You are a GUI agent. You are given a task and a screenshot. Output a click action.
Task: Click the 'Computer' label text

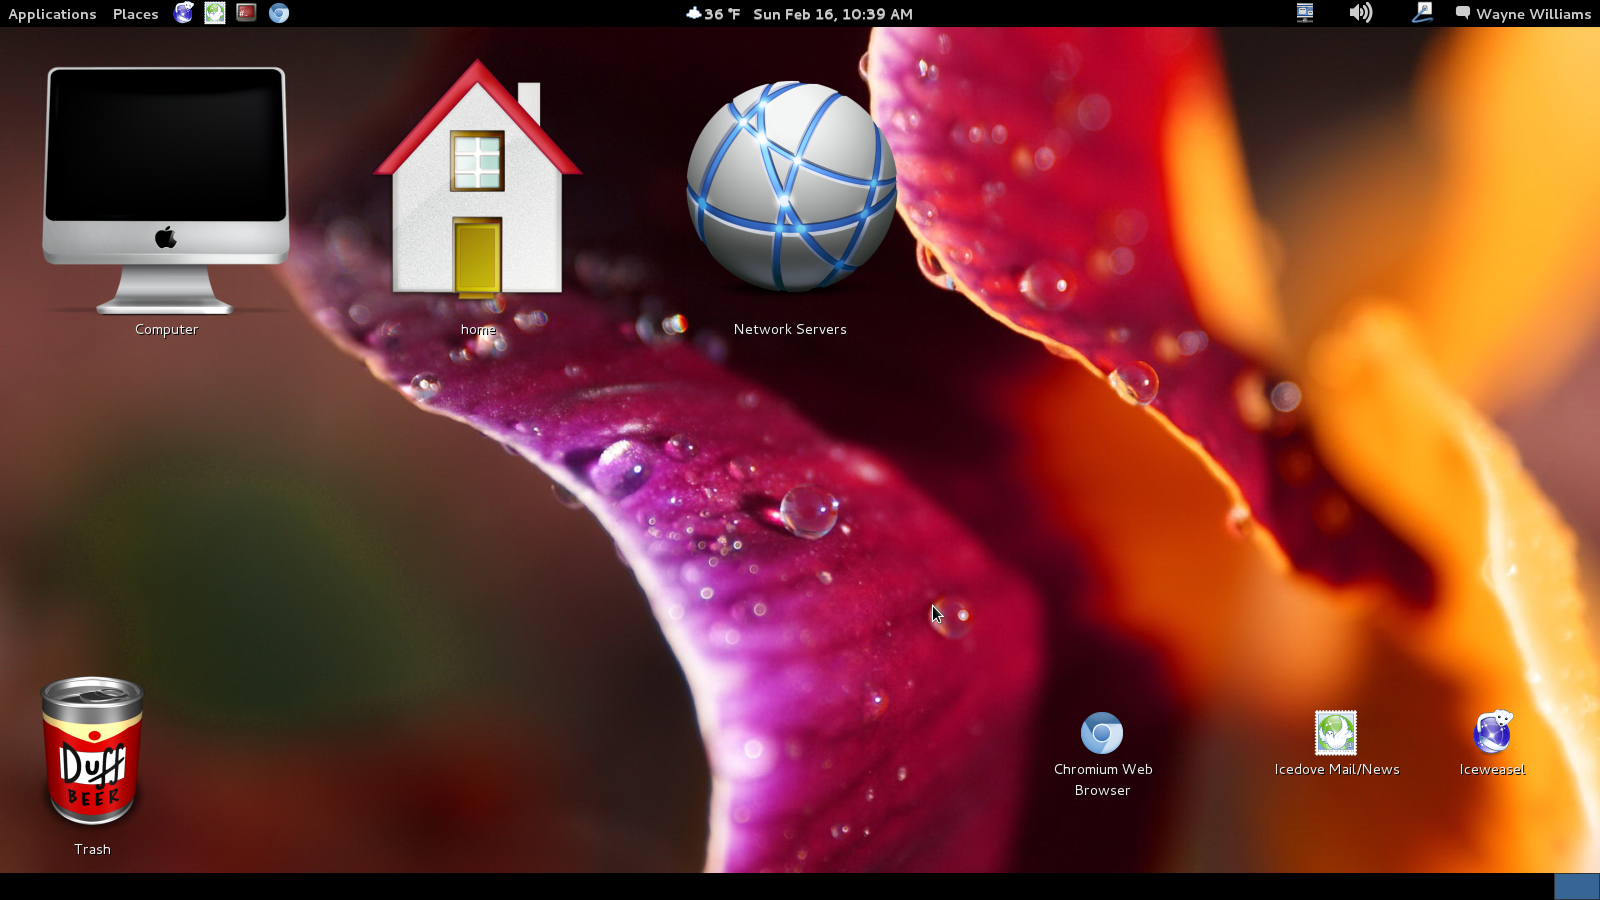click(167, 329)
